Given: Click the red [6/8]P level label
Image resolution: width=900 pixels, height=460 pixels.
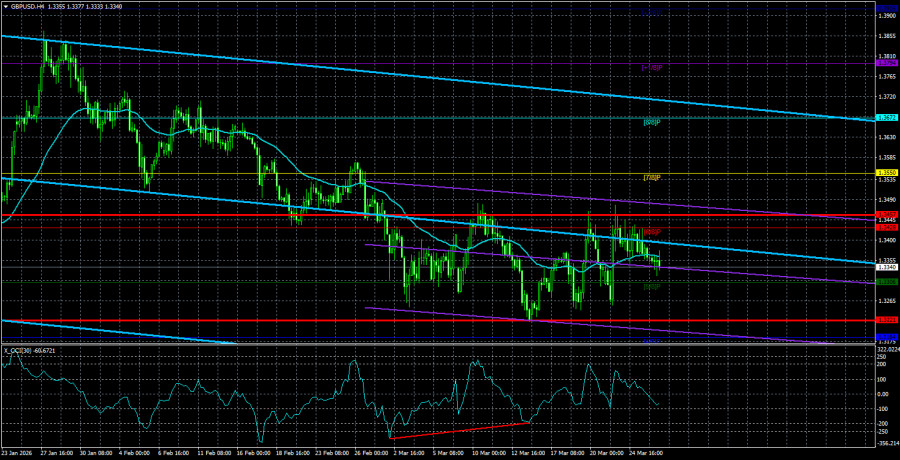Looking at the screenshot, I should pyautogui.click(x=652, y=232).
